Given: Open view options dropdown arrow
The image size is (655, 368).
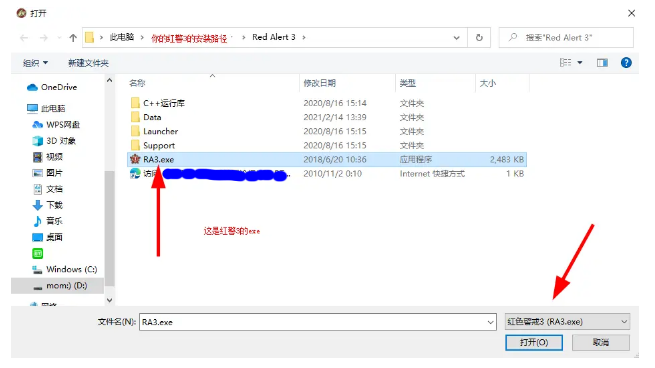Looking at the screenshot, I should (x=580, y=63).
